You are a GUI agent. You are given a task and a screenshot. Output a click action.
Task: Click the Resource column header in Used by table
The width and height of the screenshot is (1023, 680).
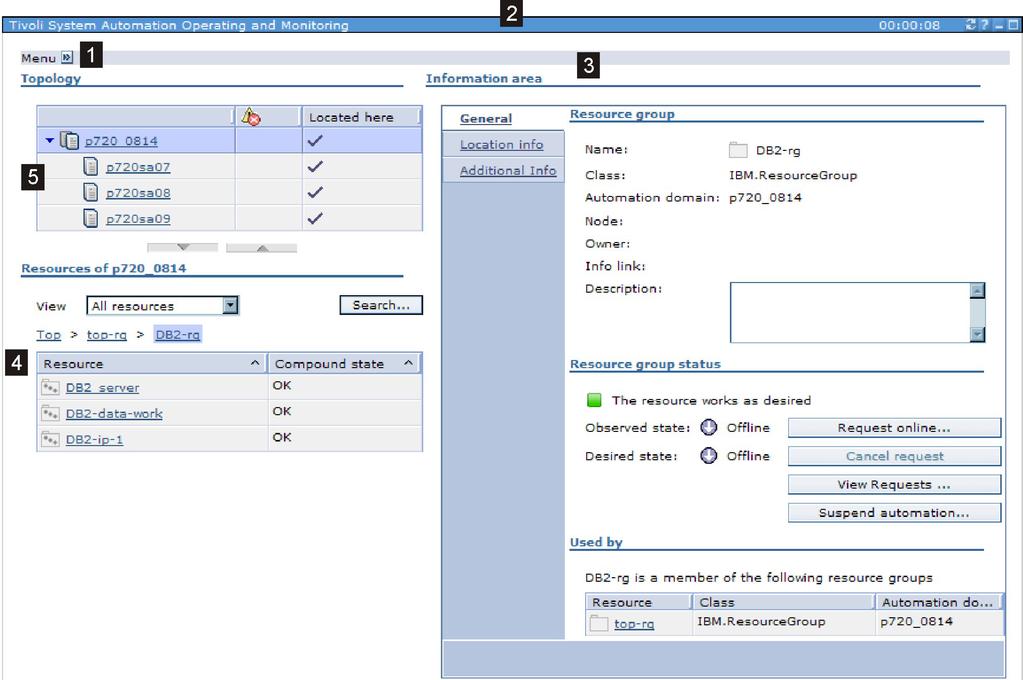(x=638, y=602)
